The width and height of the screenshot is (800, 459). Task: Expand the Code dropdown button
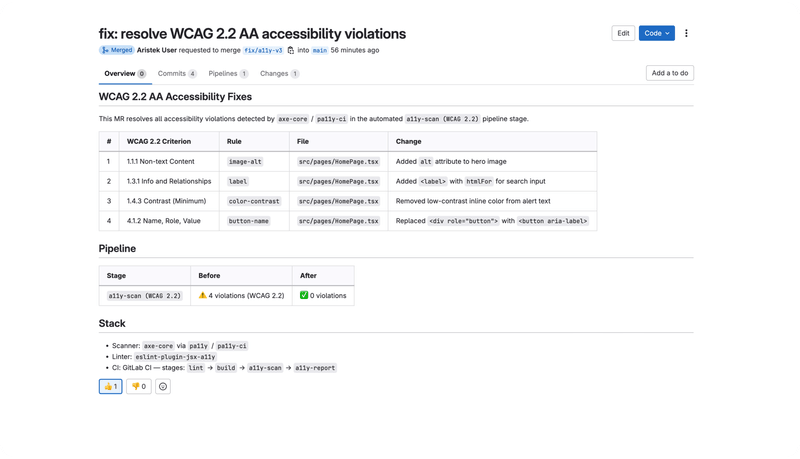click(x=657, y=33)
